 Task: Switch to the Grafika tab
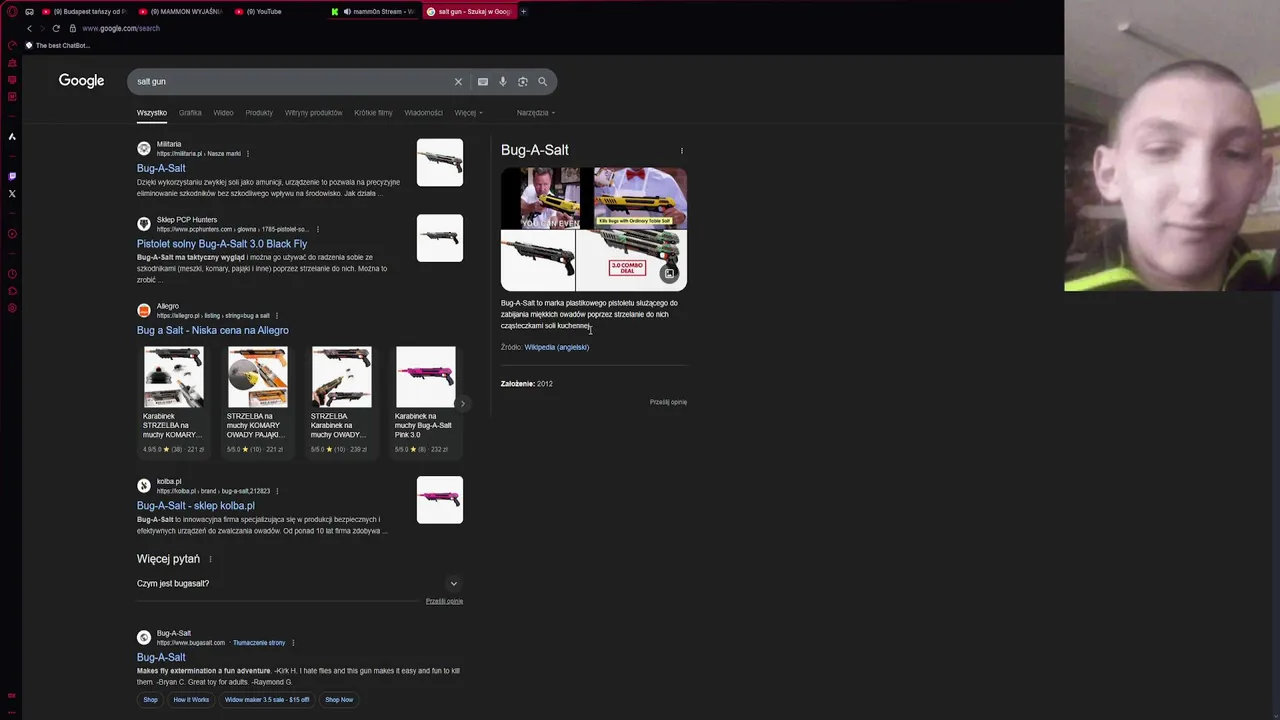click(190, 113)
